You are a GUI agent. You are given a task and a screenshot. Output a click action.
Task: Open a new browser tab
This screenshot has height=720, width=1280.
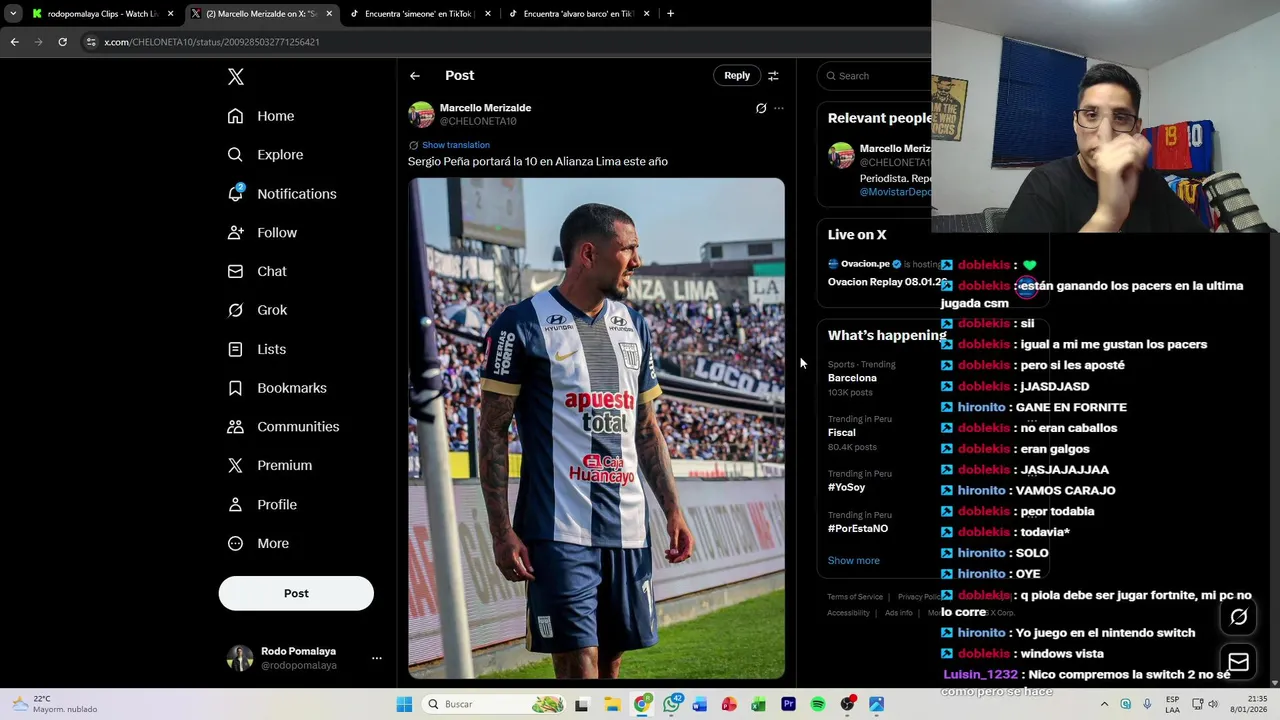(670, 14)
